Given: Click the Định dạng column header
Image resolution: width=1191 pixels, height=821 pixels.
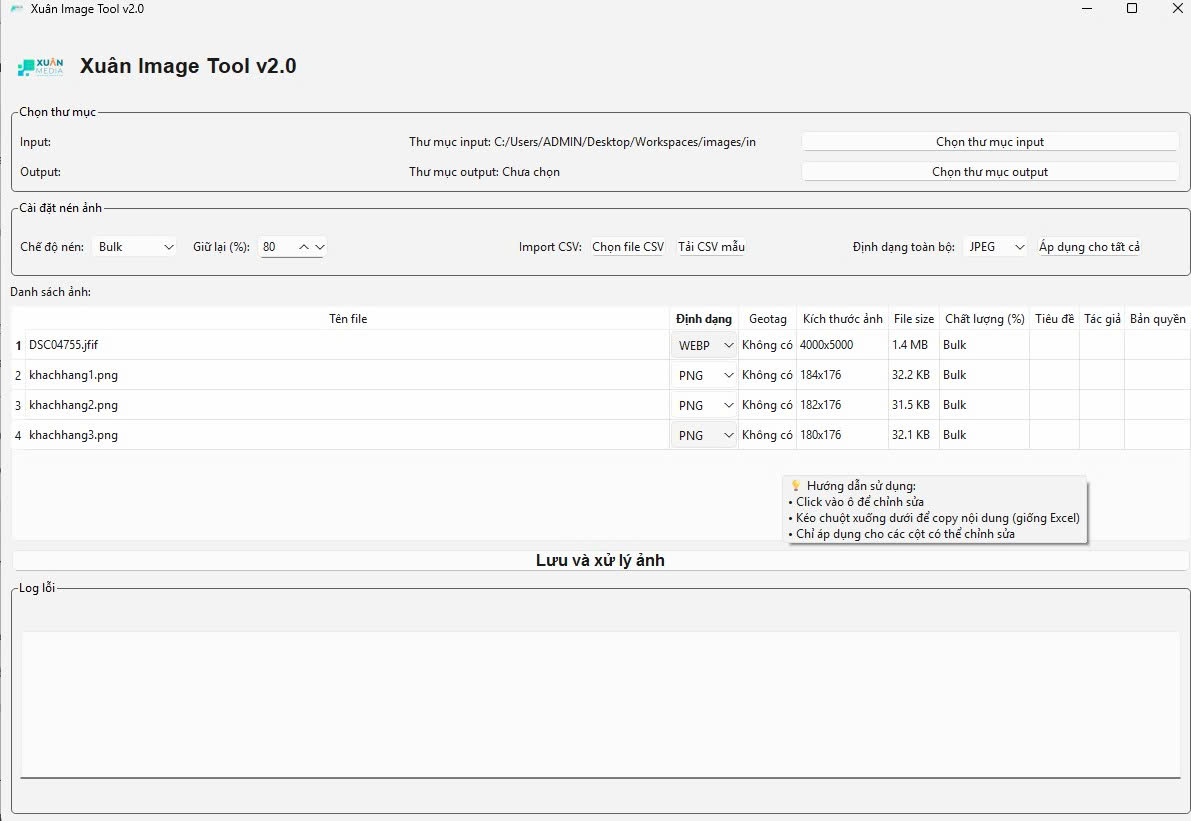Looking at the screenshot, I should point(704,319).
